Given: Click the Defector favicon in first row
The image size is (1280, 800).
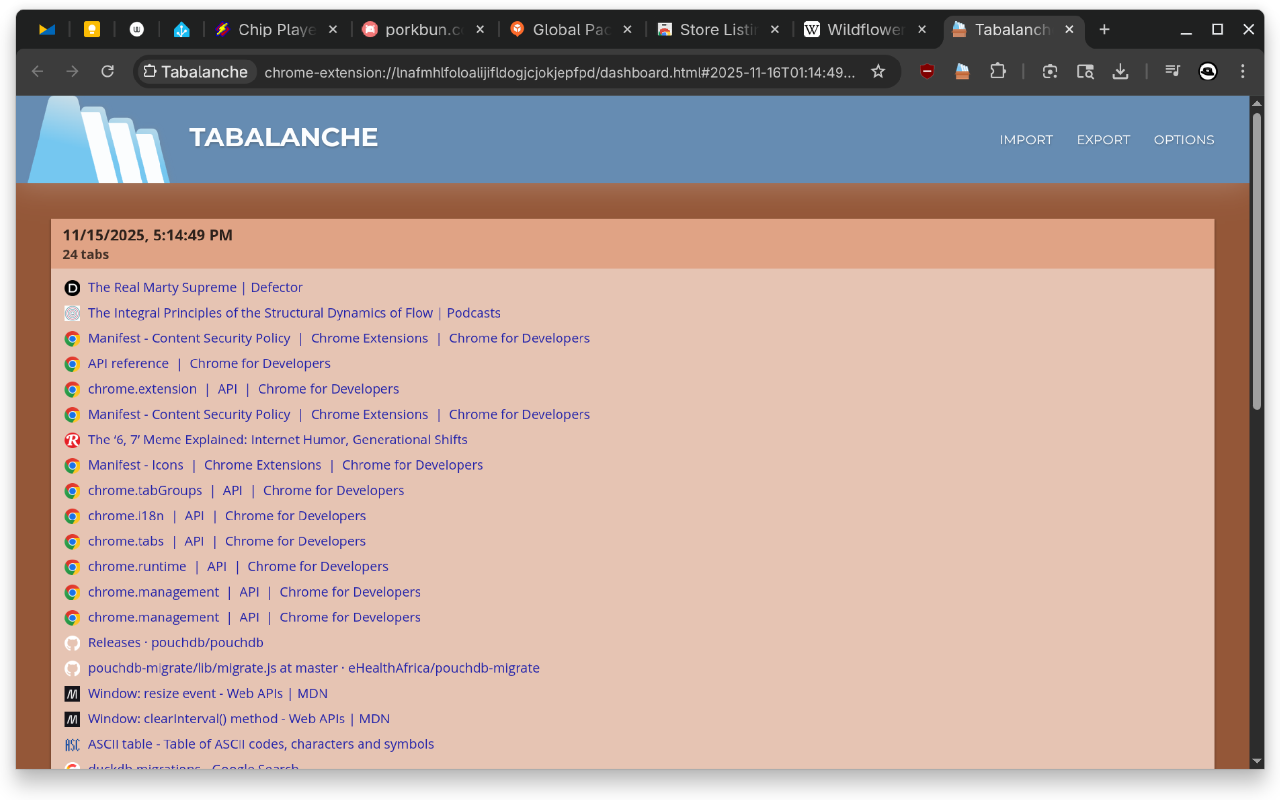Looking at the screenshot, I should [x=72, y=288].
